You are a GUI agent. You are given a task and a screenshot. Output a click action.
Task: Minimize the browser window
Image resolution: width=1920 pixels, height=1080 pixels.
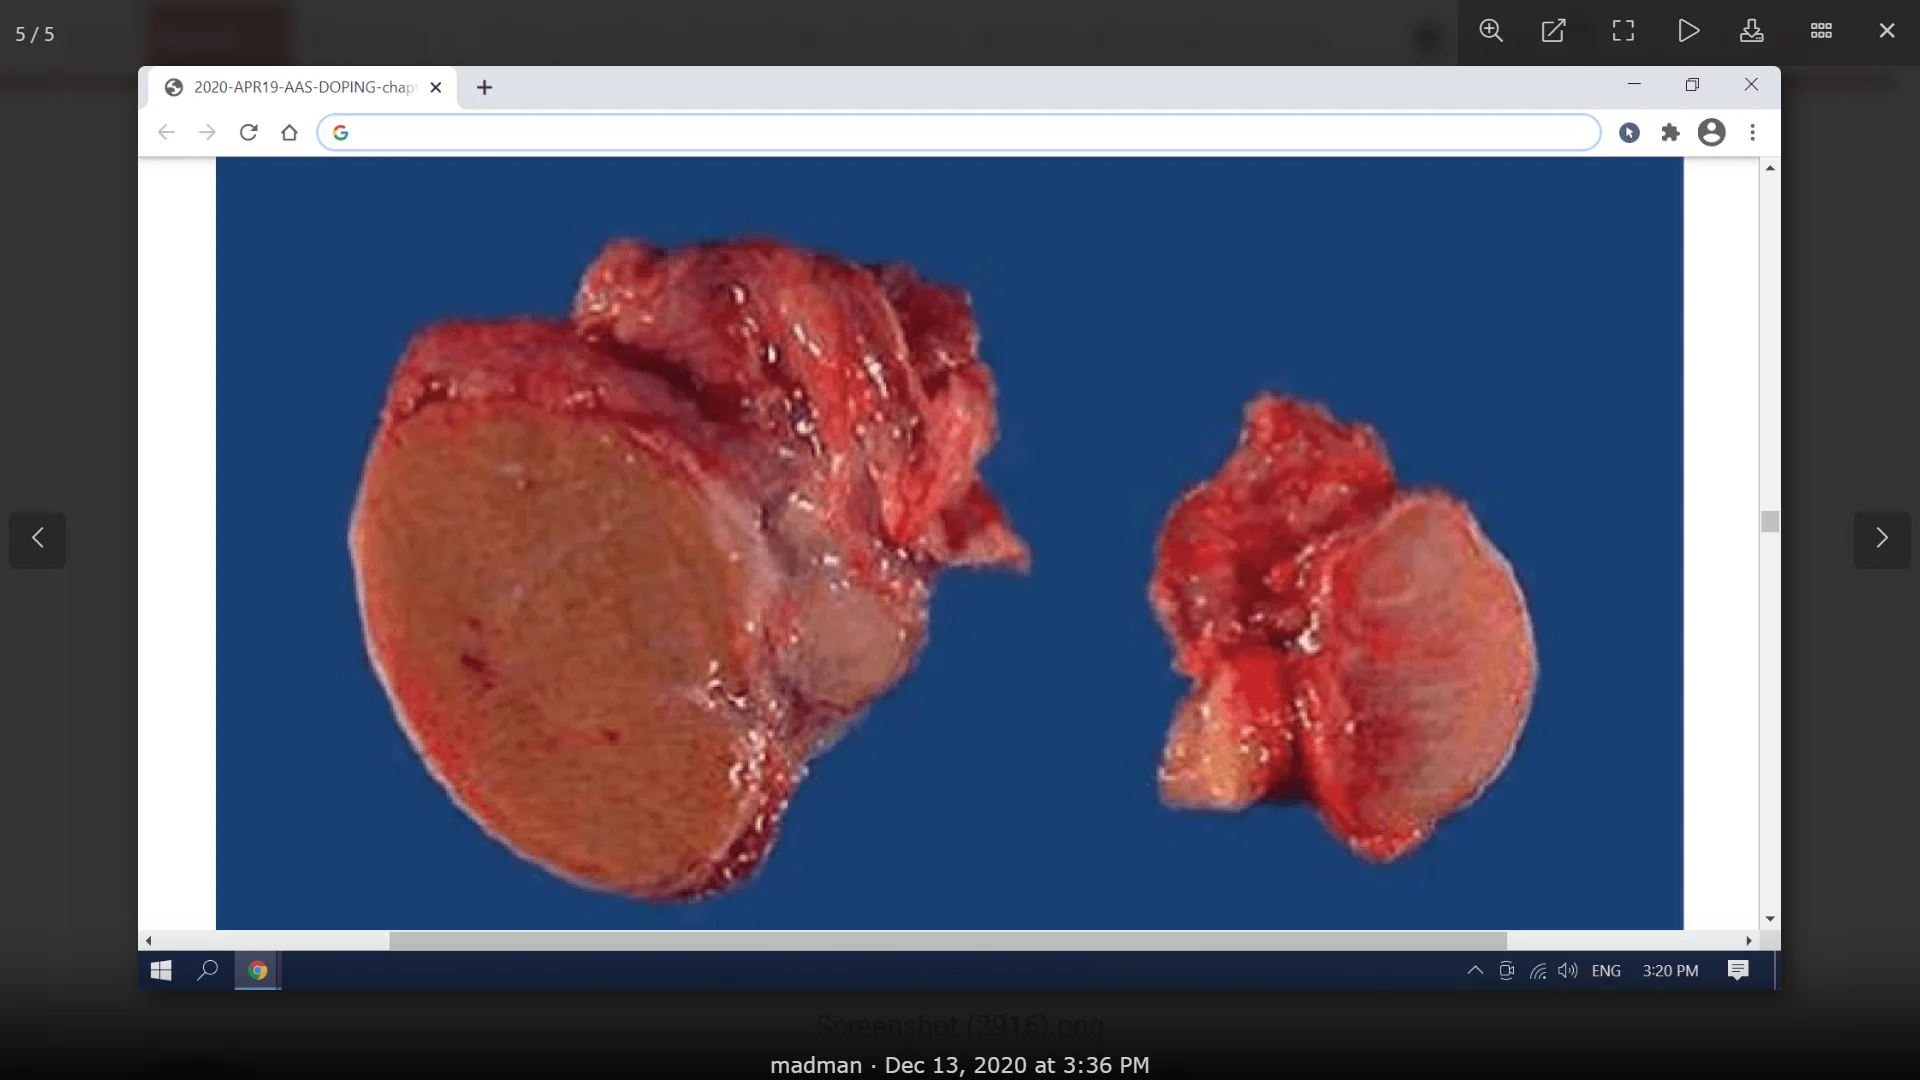click(1634, 84)
